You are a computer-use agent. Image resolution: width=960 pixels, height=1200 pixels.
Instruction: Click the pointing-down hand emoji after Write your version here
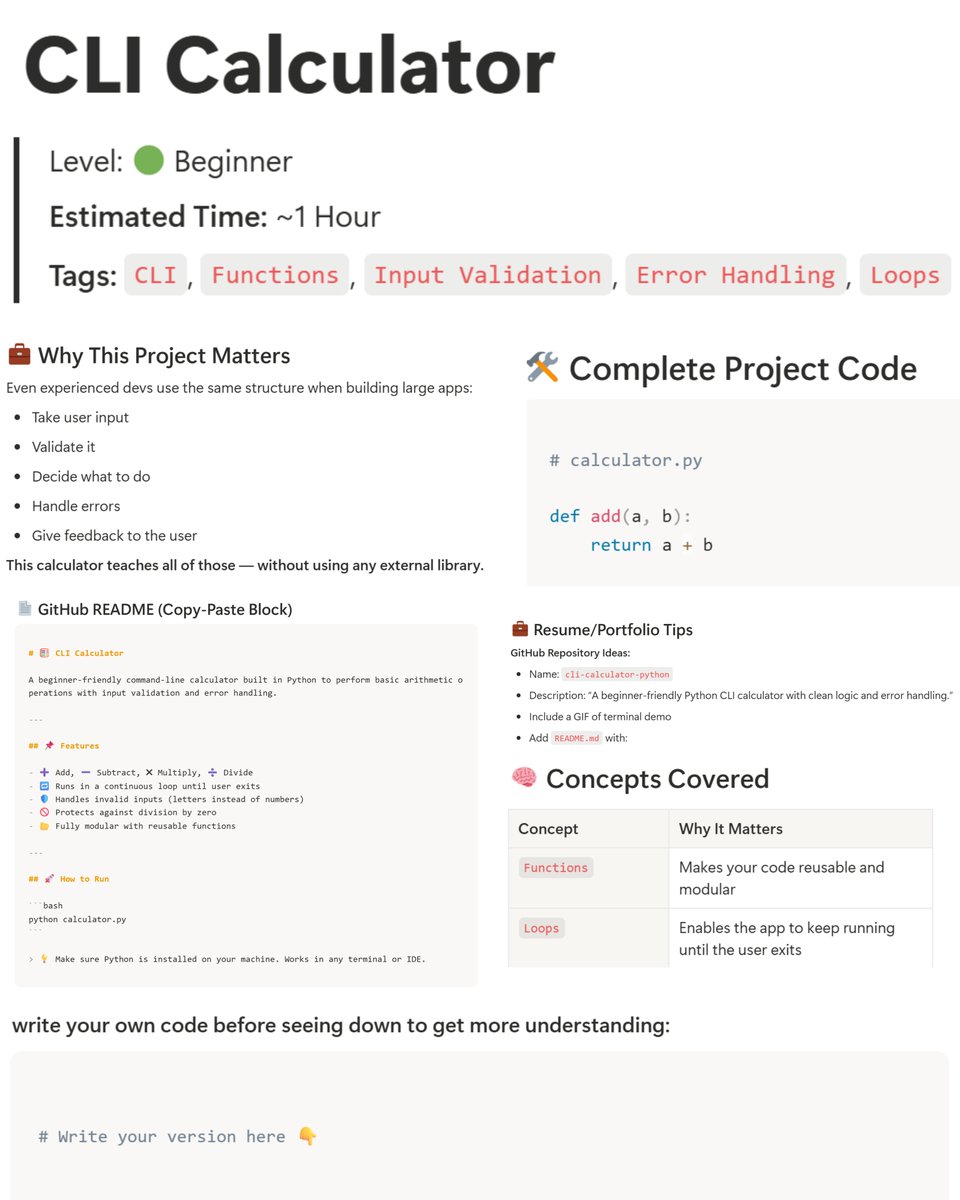click(x=307, y=1136)
